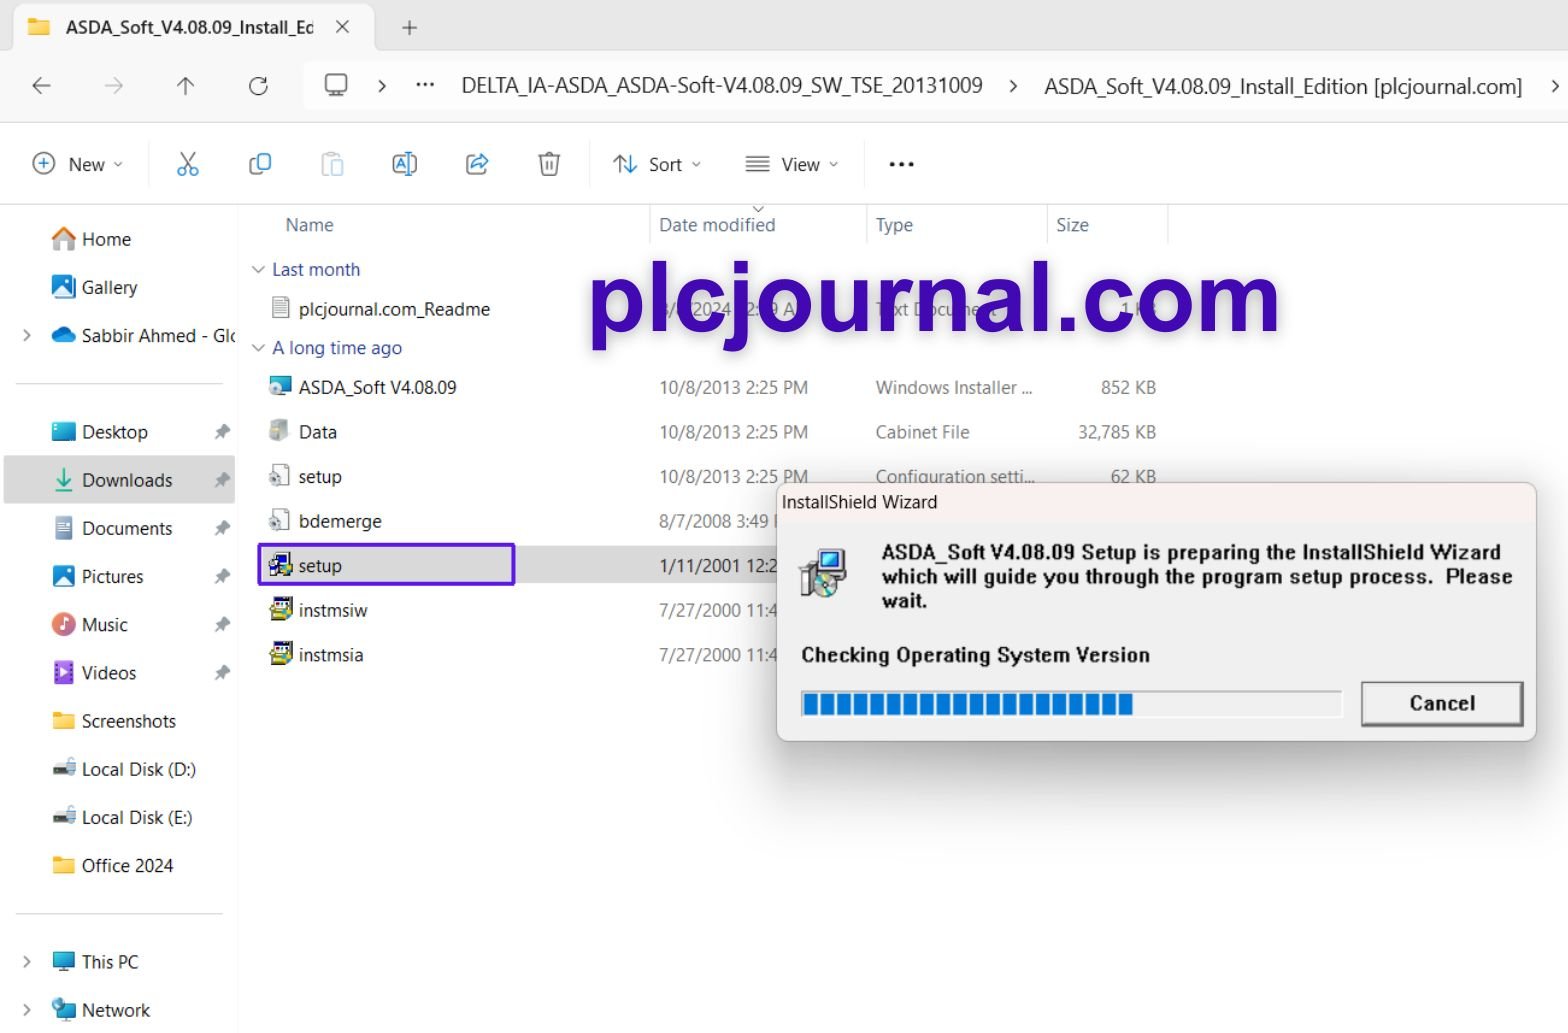Viewport: 1568px width, 1033px height.
Task: Click the InstallShield Wizard dialog title bar
Action: (1155, 502)
